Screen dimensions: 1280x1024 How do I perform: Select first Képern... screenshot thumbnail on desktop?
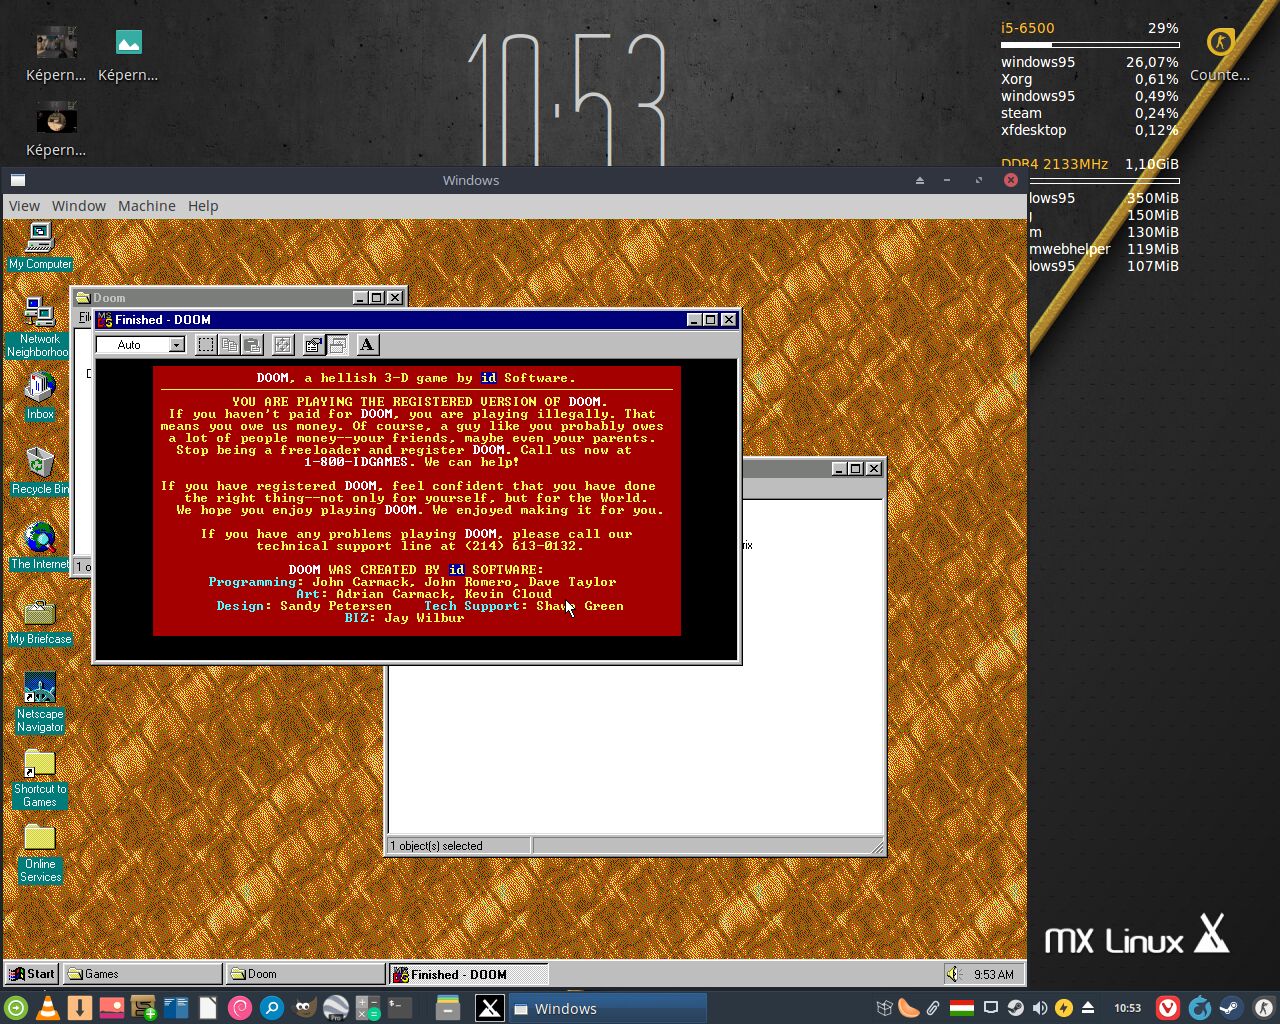56,55
